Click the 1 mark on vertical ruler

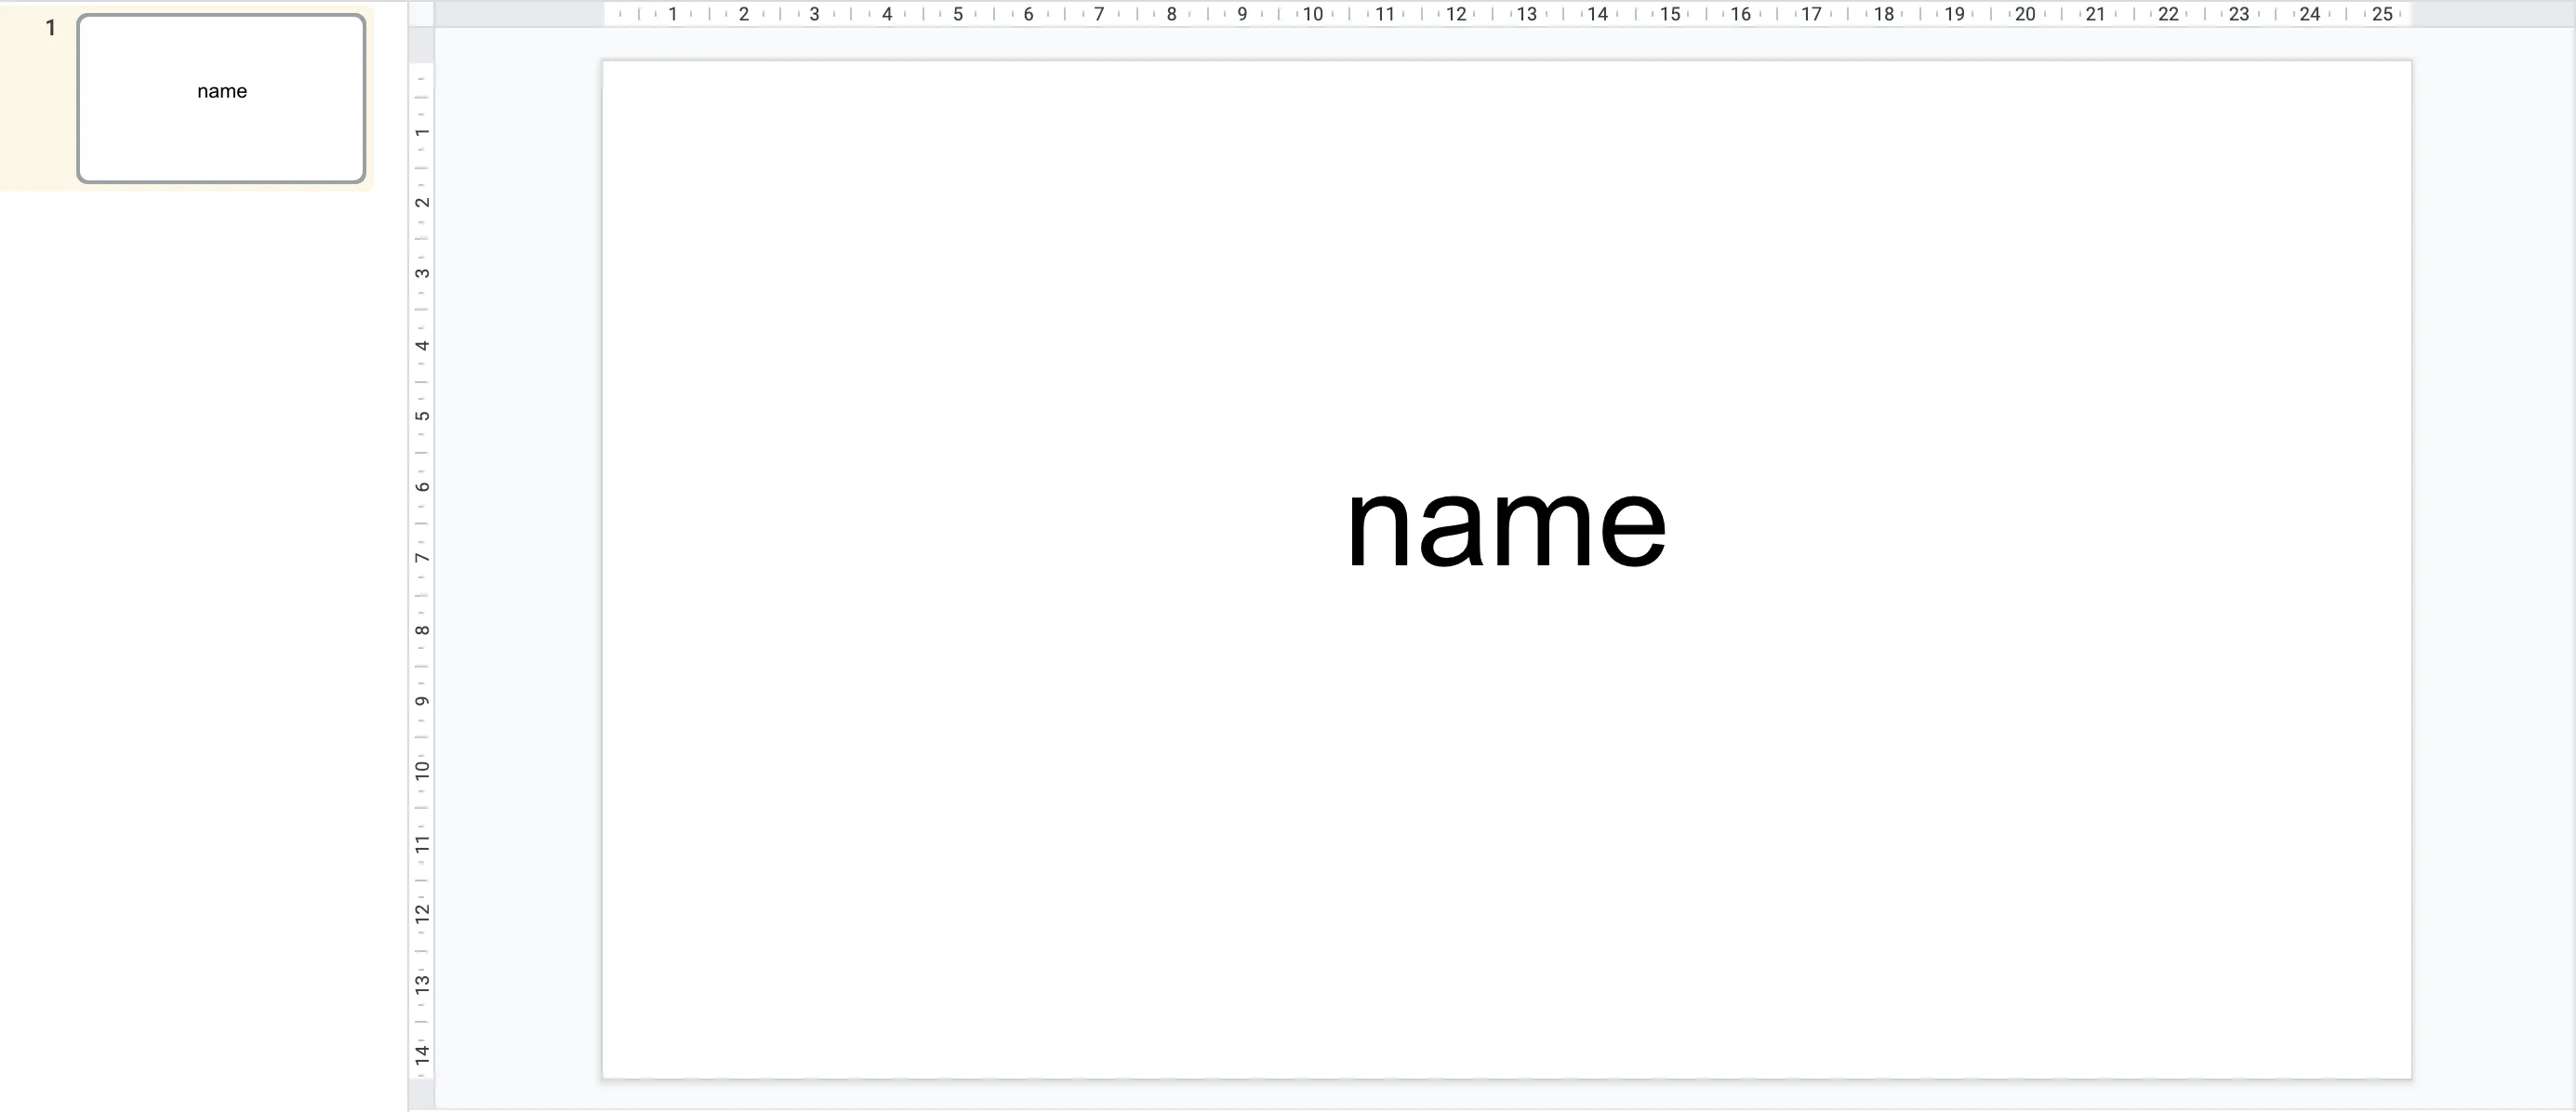[422, 132]
